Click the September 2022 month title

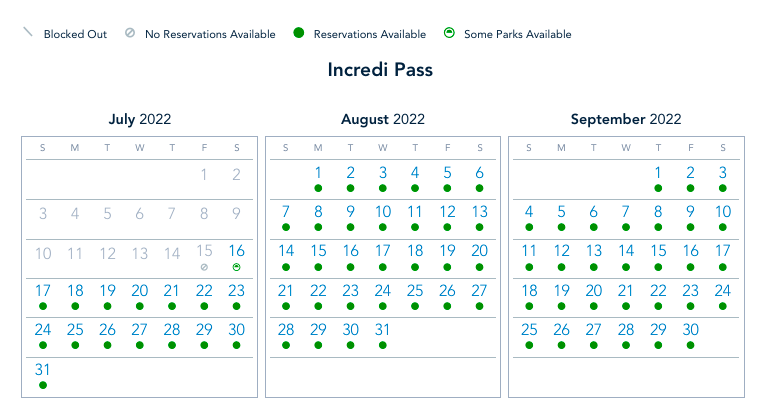625,119
